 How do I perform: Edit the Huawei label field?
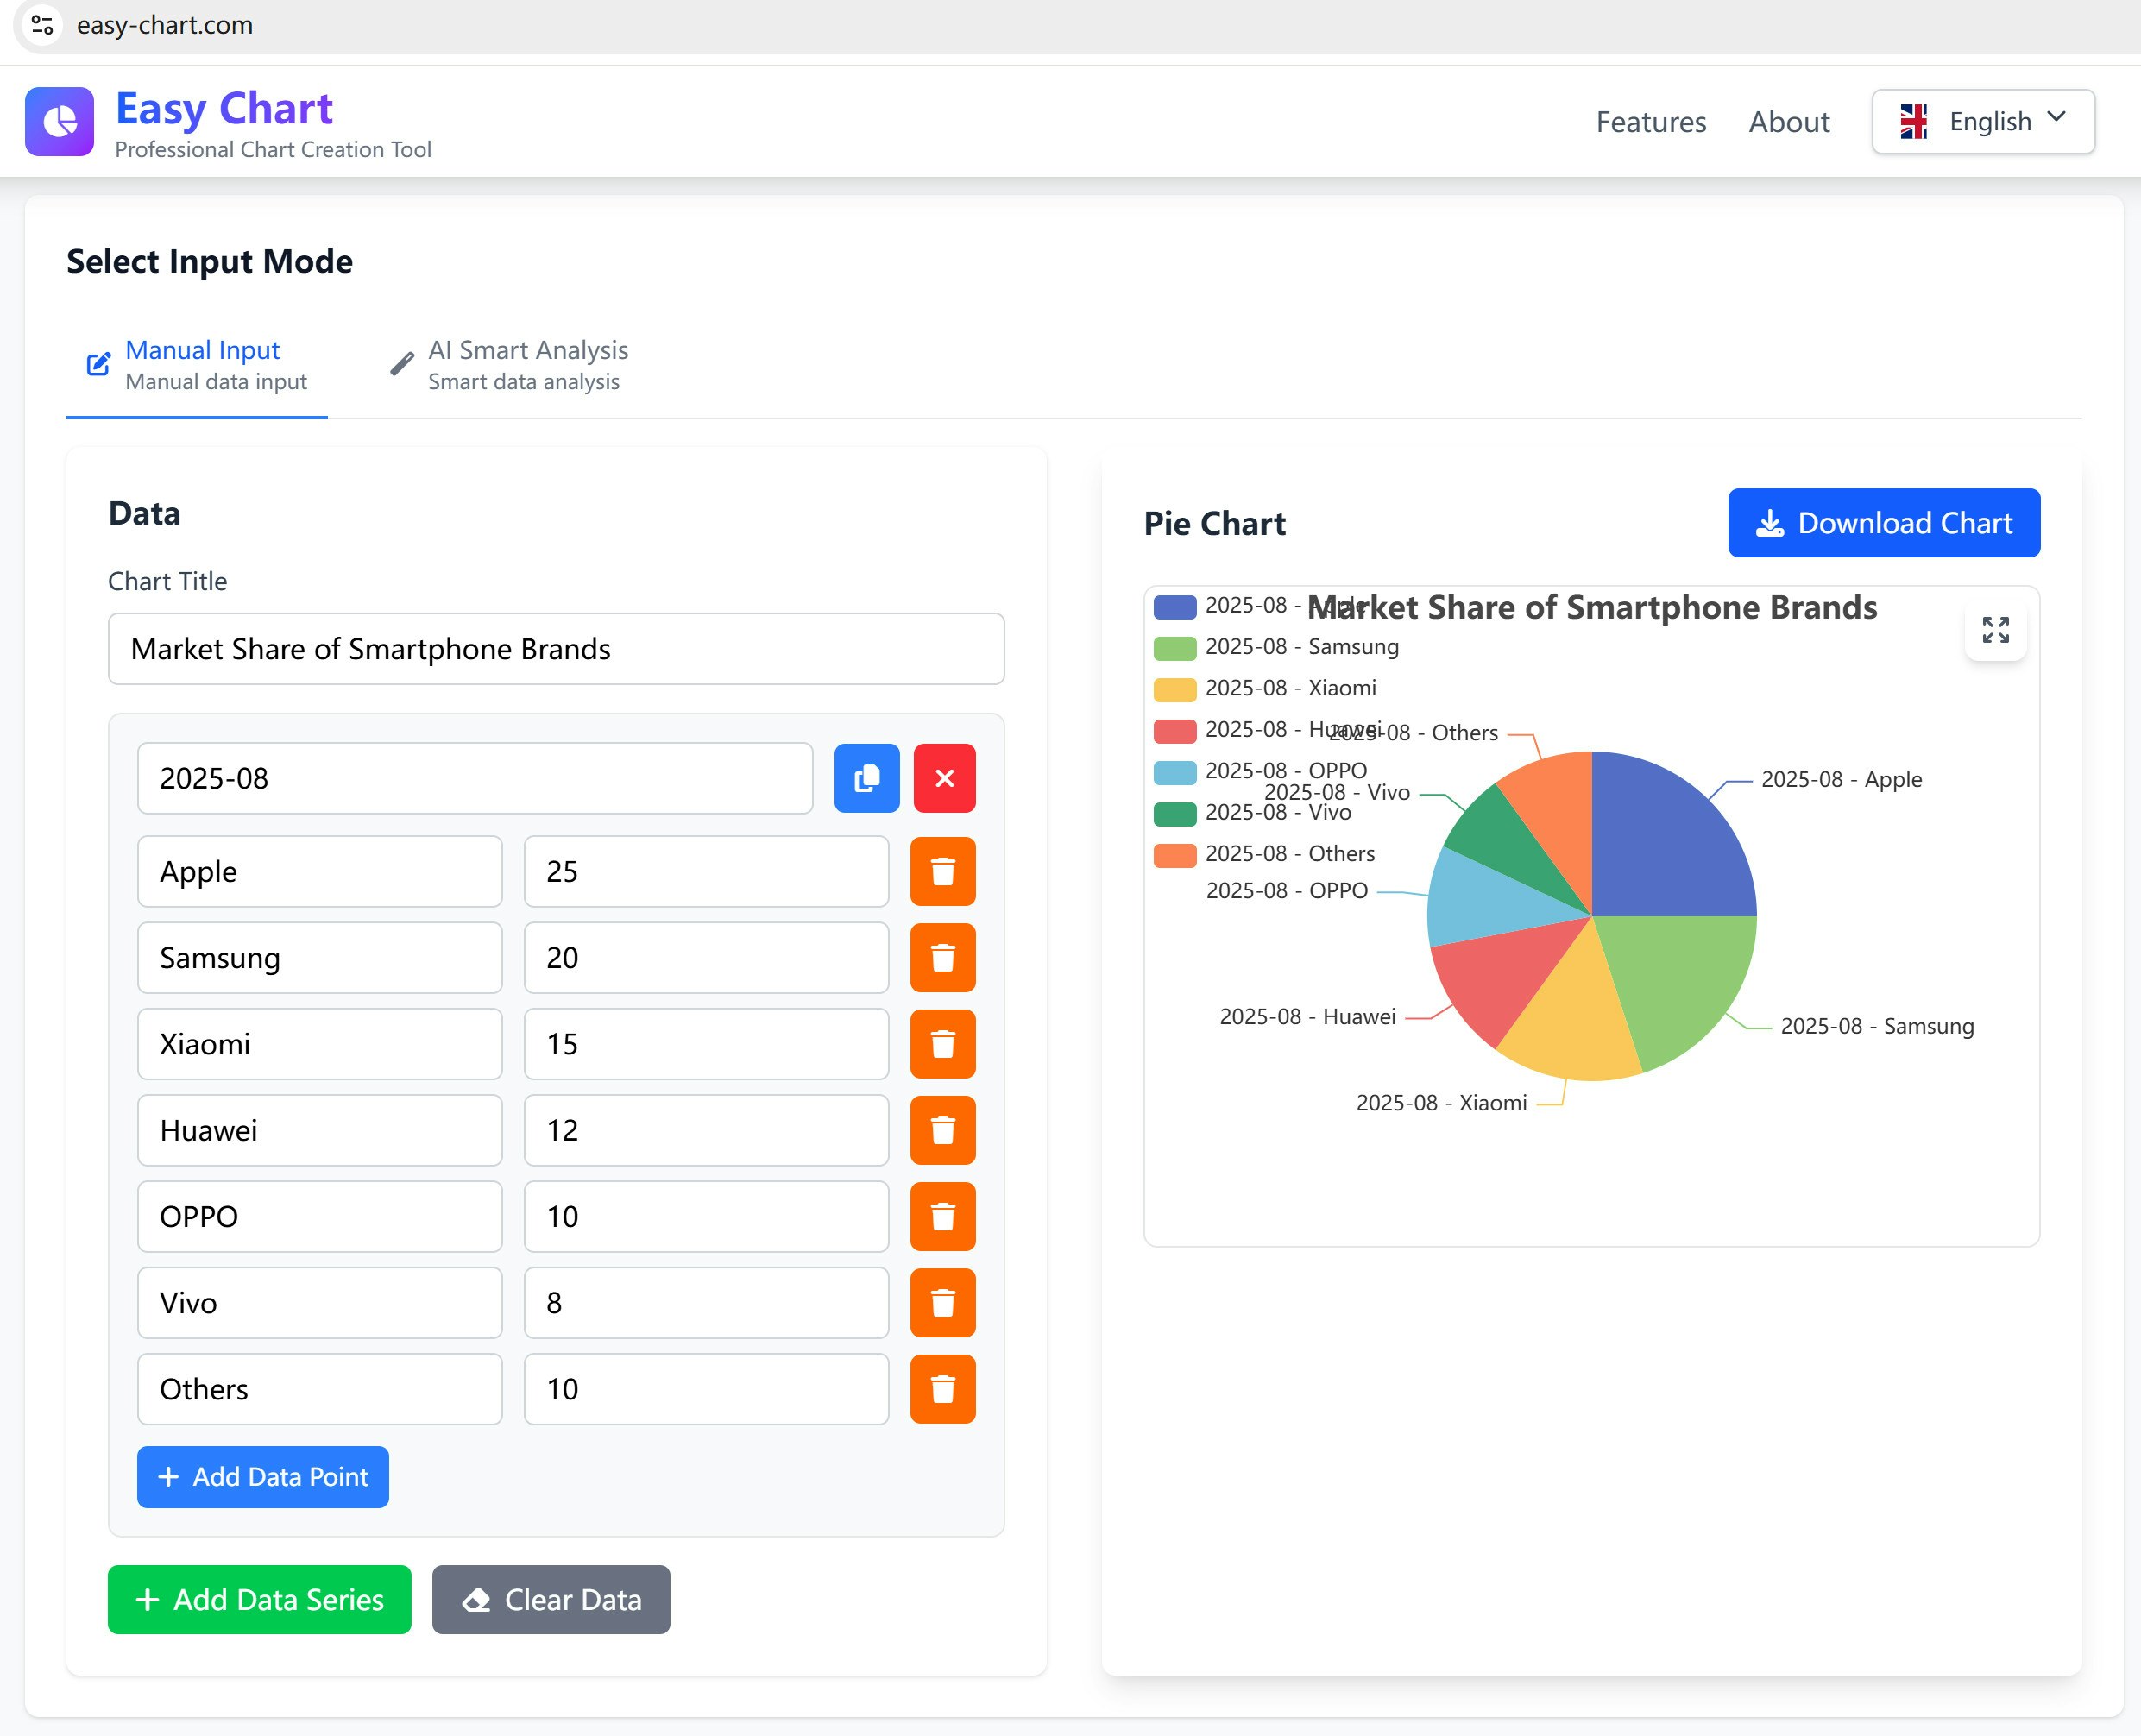click(x=320, y=1130)
